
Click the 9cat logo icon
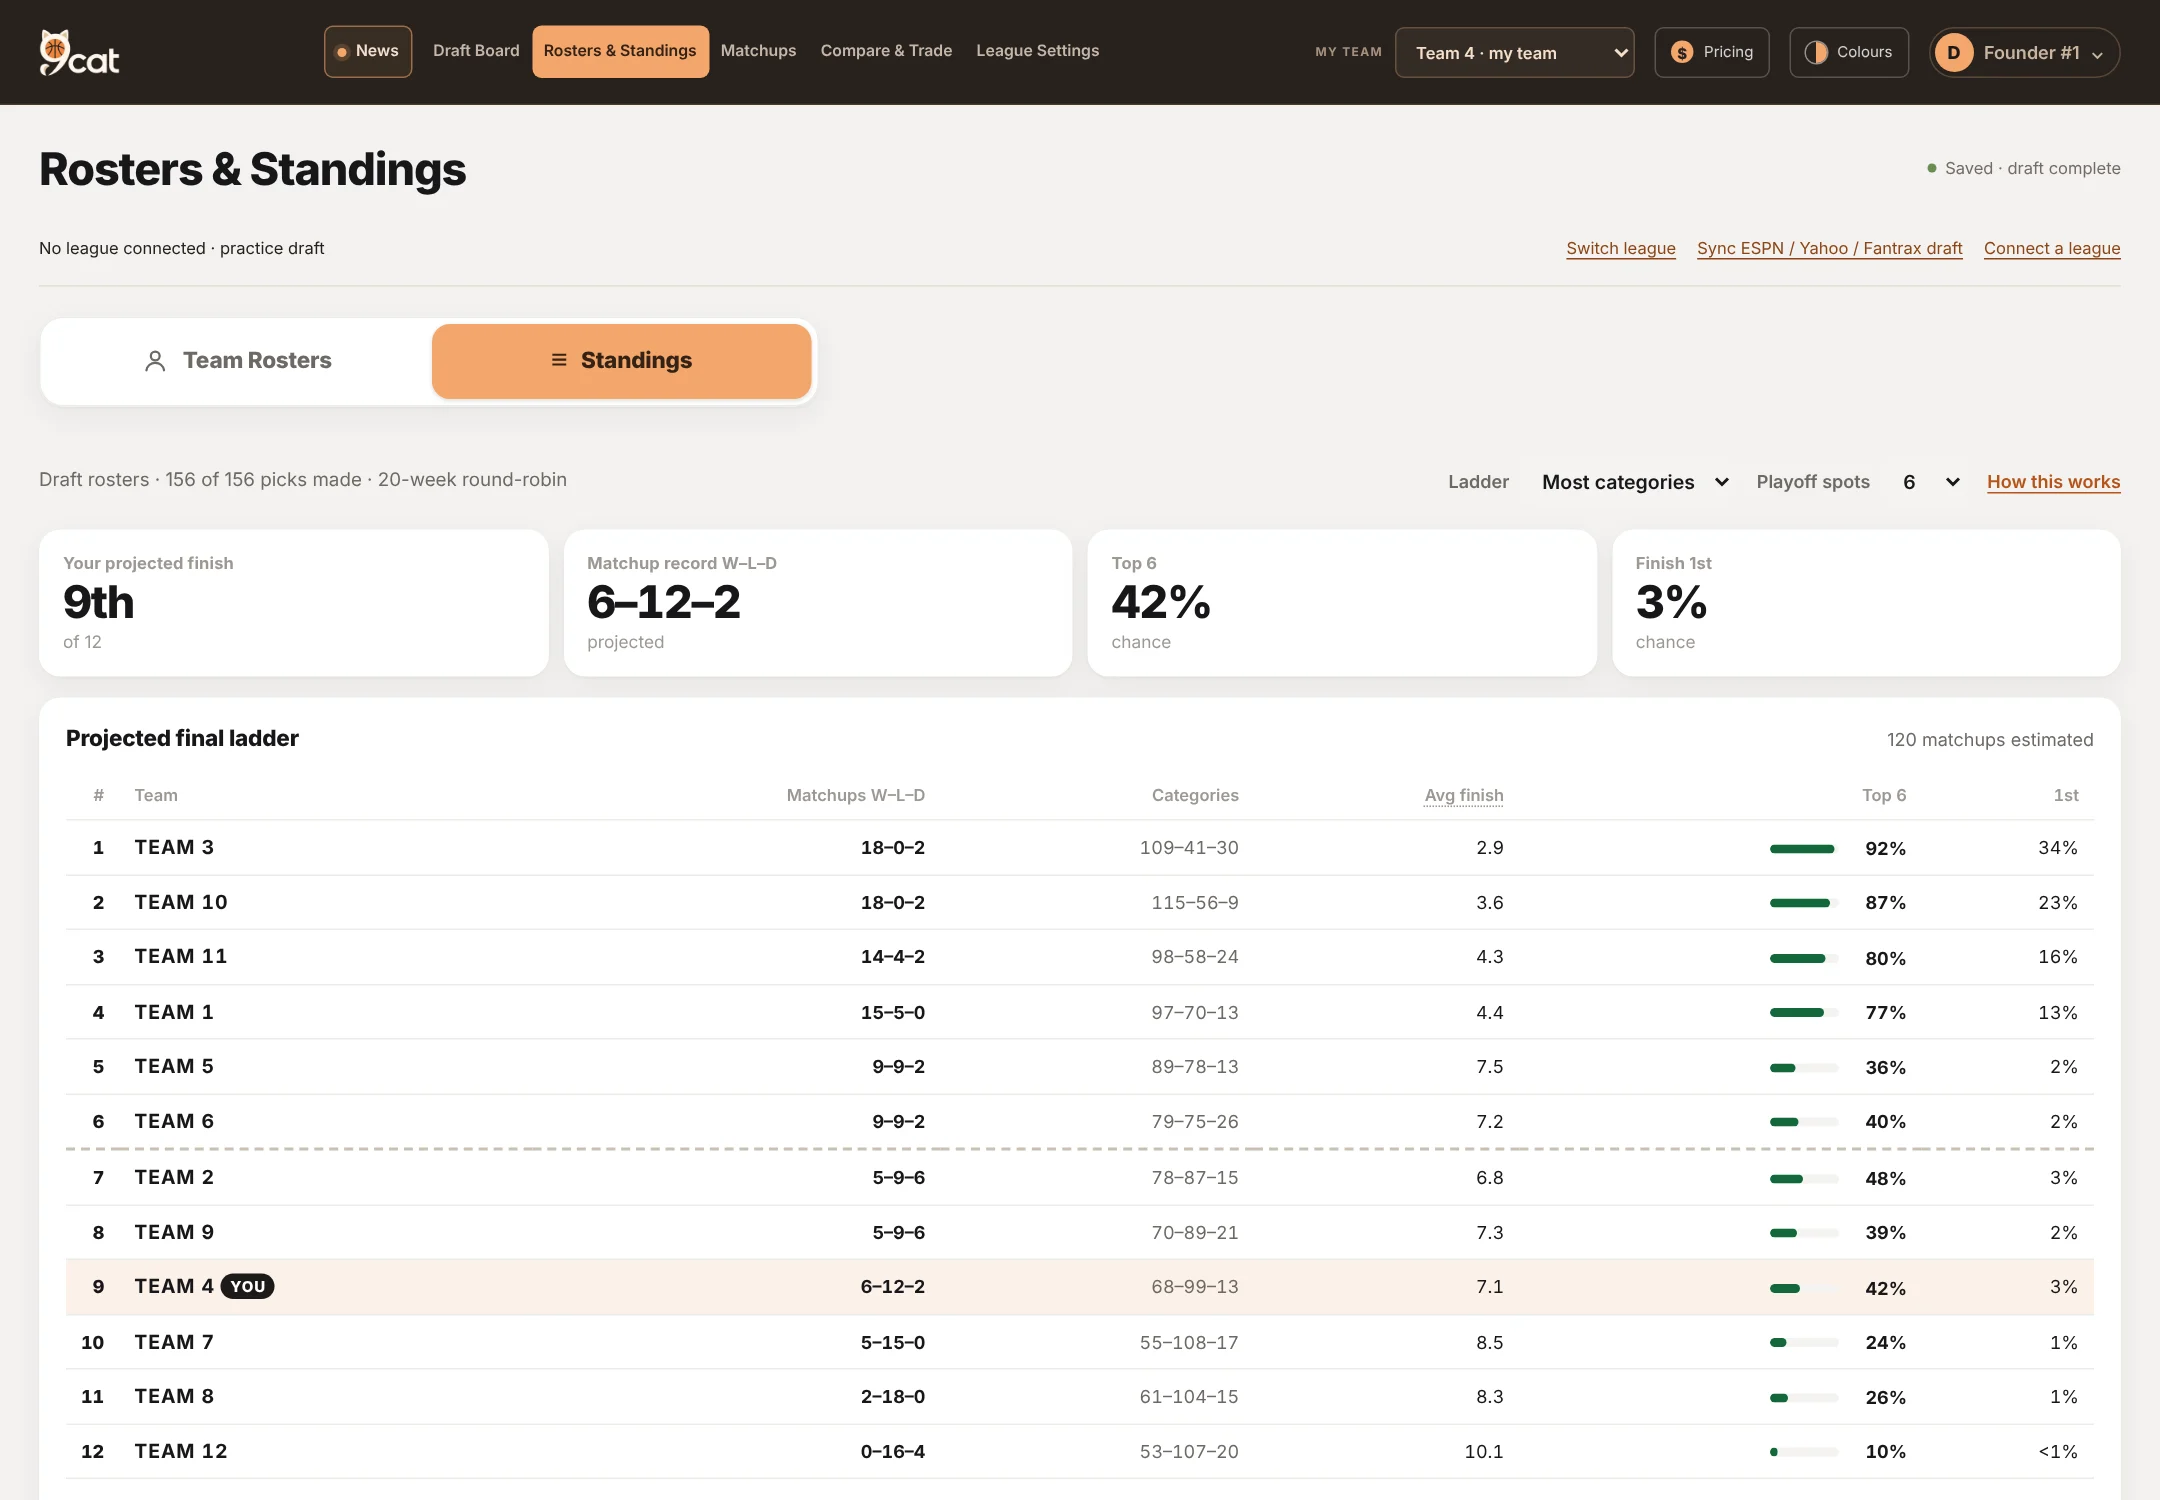tap(79, 52)
